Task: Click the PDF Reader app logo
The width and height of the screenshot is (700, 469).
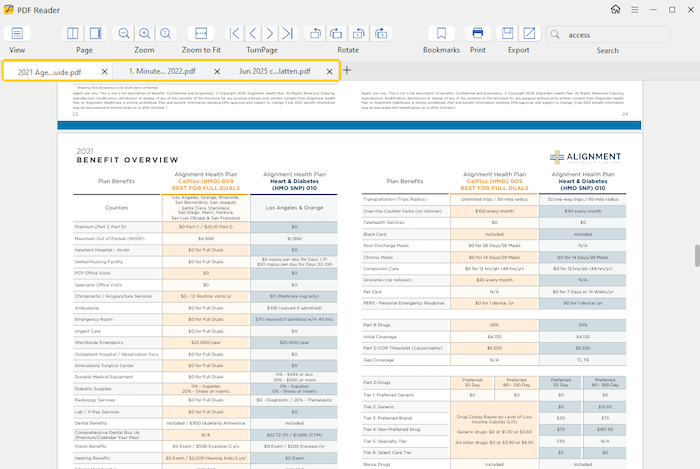Action: 8,9
